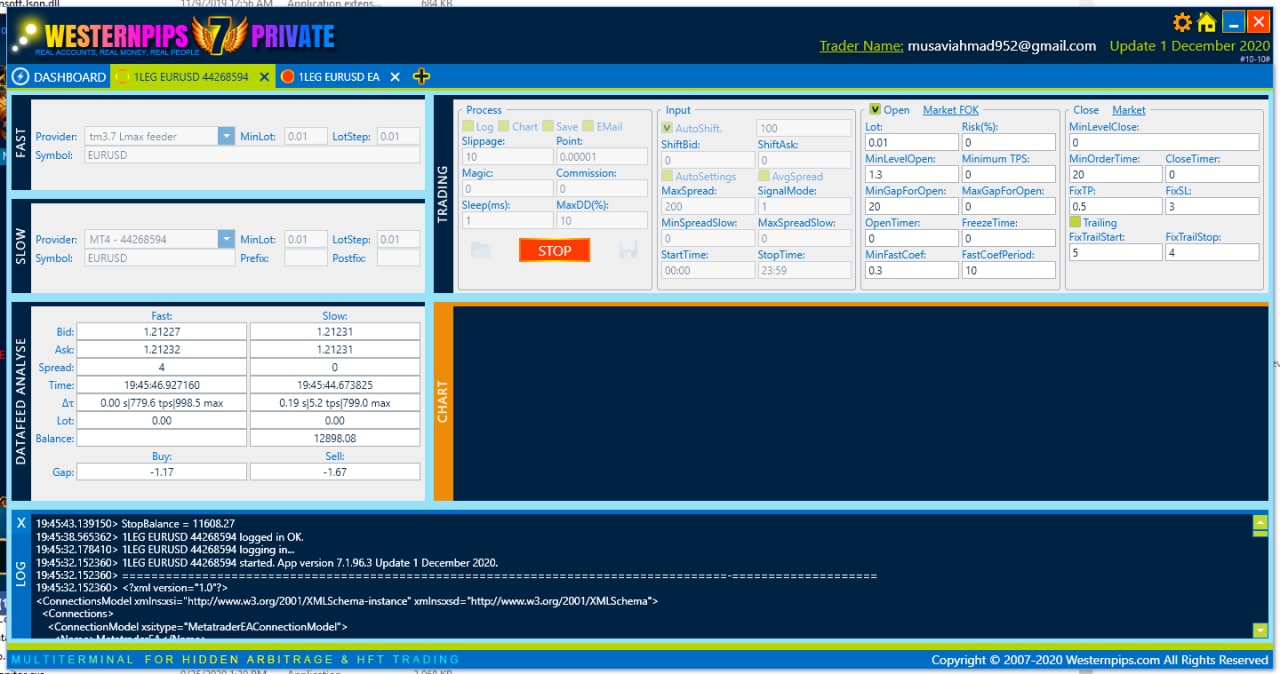Screen dimensions: 1280x674
Task: Click the Market FOK link
Action: tap(950, 110)
